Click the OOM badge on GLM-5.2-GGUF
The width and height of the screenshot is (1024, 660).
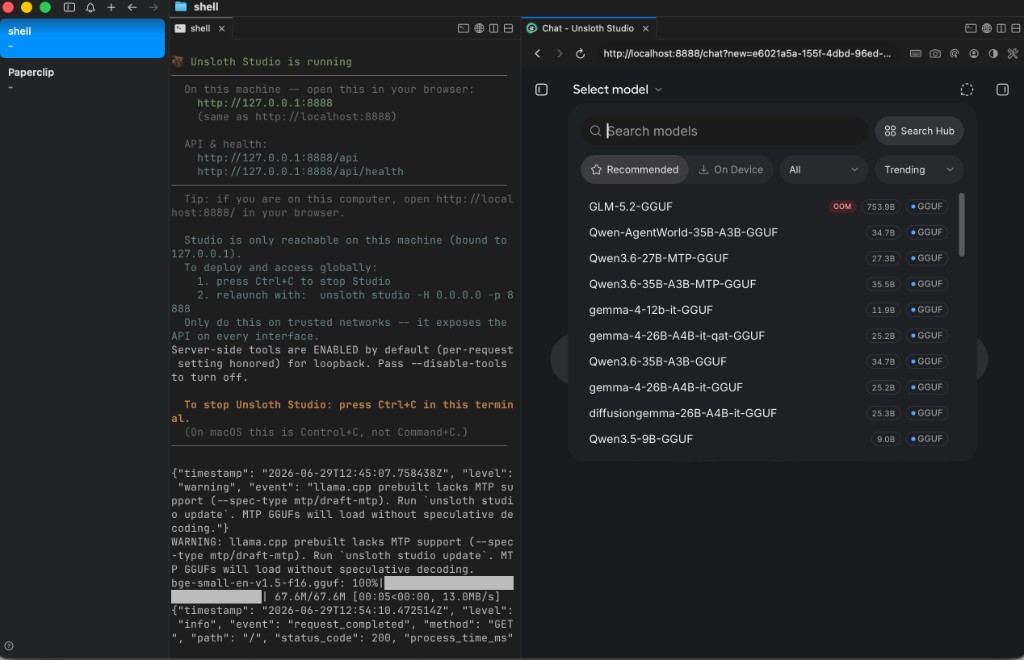[842, 206]
